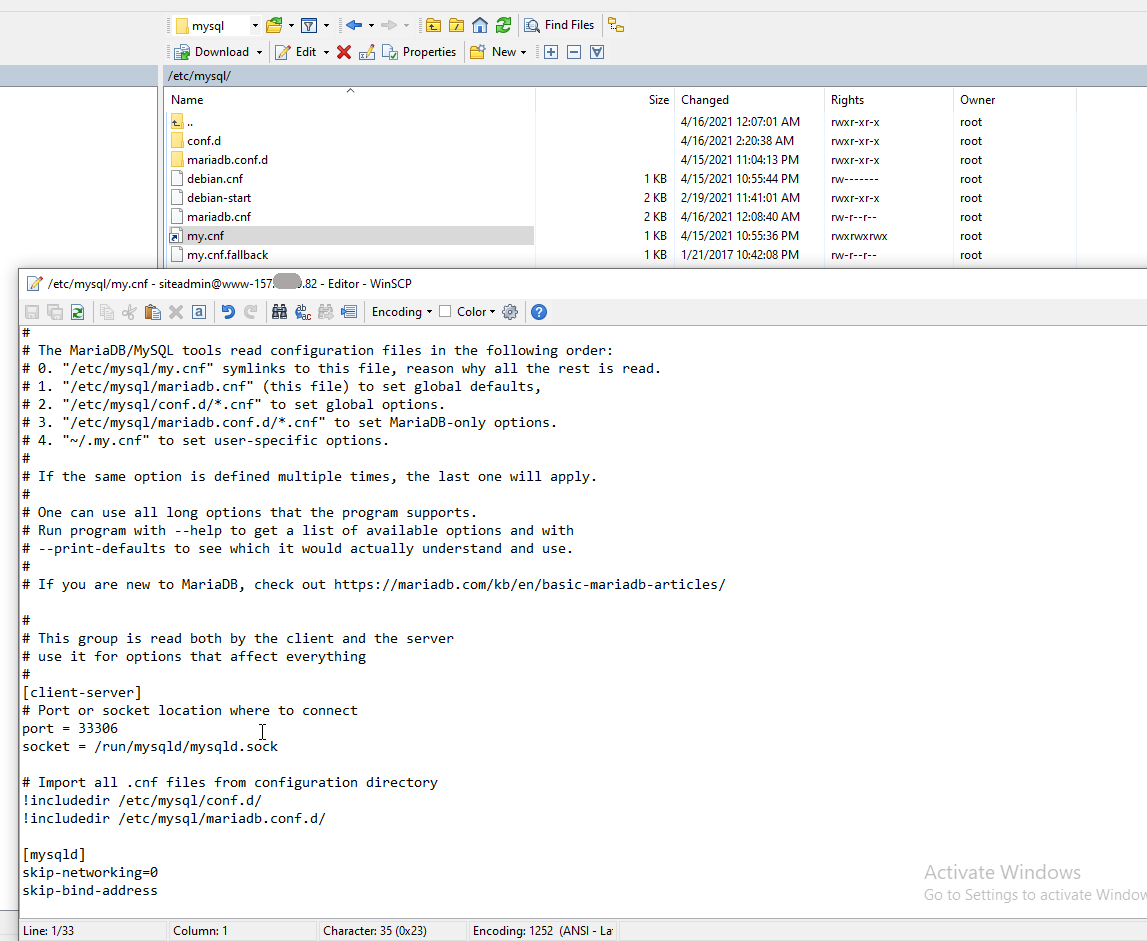
Task: Delete the selected file with the red X
Action: pyautogui.click(x=344, y=52)
